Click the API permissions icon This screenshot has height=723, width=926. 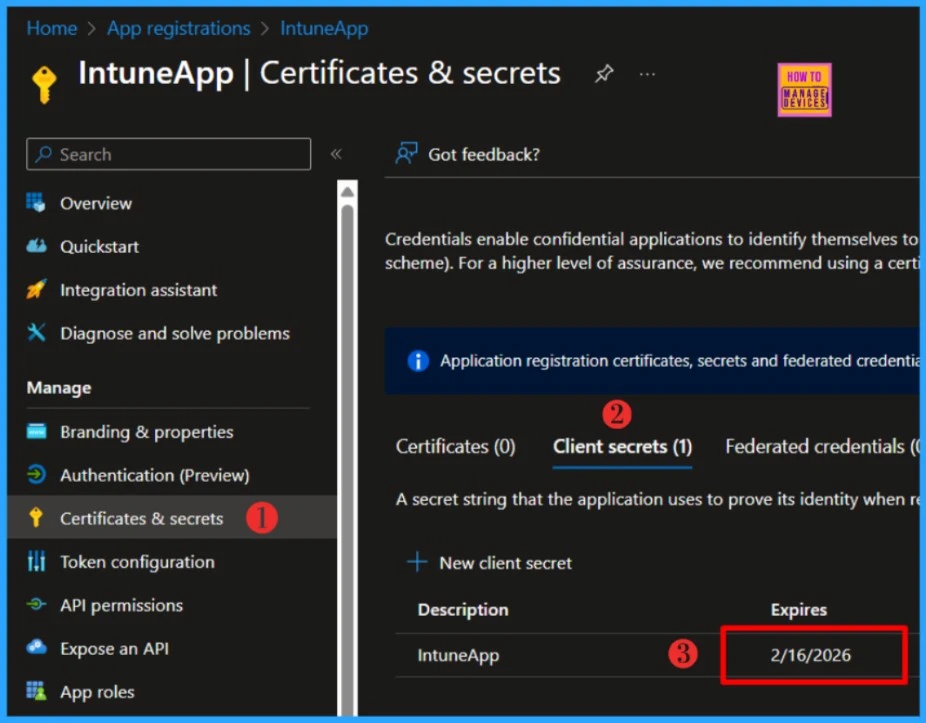pyautogui.click(x=36, y=604)
